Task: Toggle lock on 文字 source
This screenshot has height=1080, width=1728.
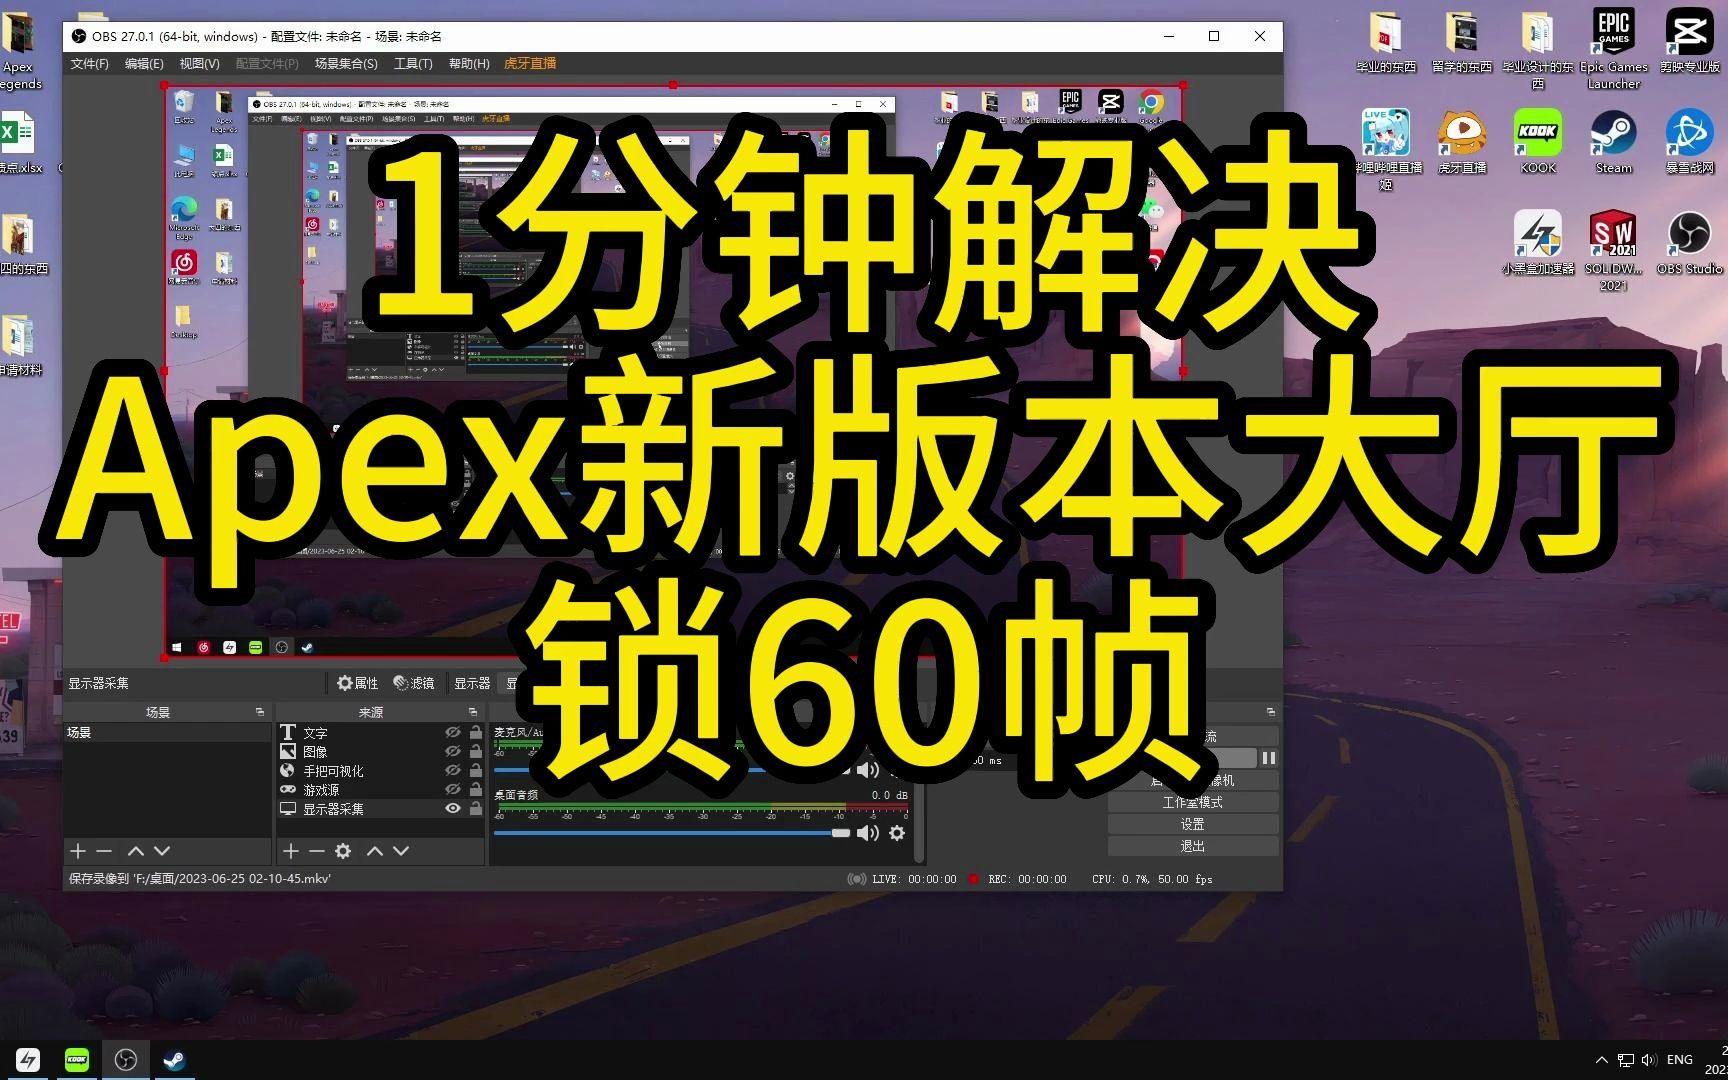Action: tap(476, 733)
